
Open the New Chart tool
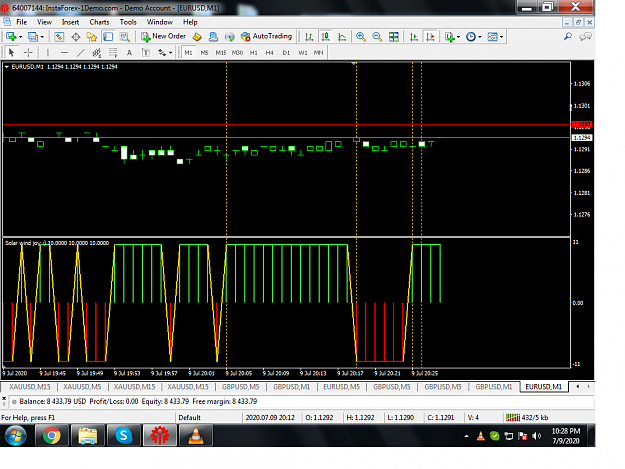(x=11, y=37)
